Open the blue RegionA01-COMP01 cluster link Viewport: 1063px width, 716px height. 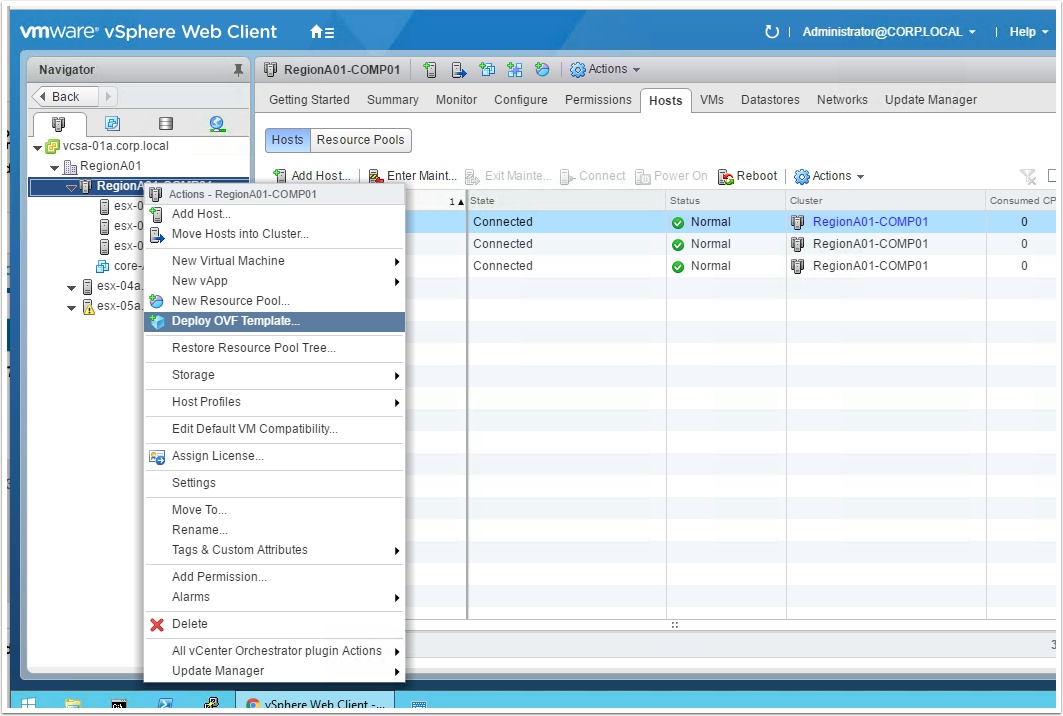tap(870, 222)
